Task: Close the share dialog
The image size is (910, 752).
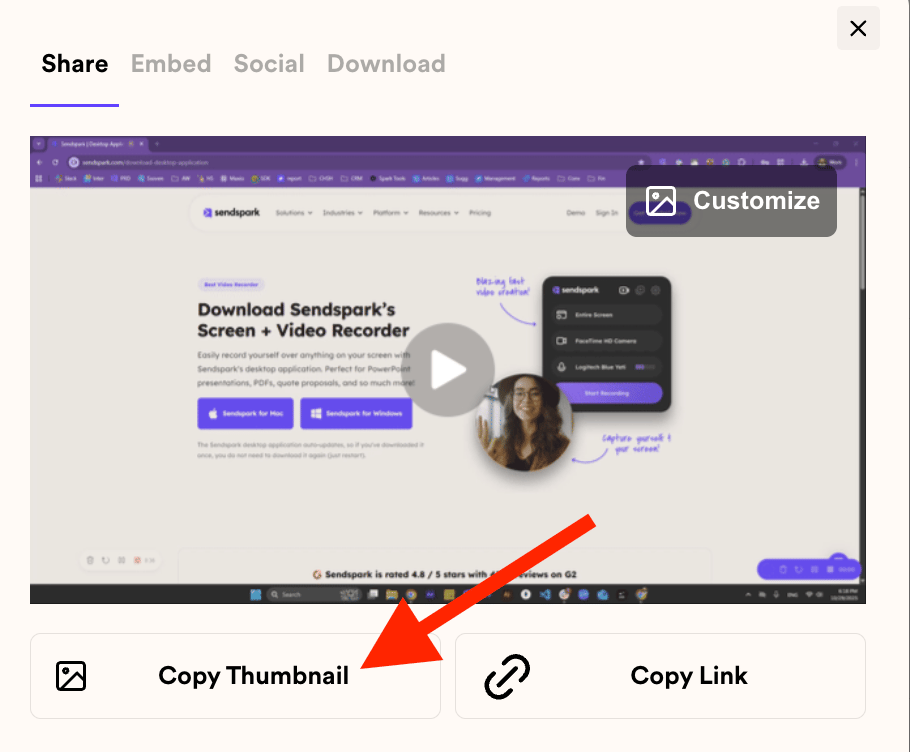Action: tap(858, 28)
